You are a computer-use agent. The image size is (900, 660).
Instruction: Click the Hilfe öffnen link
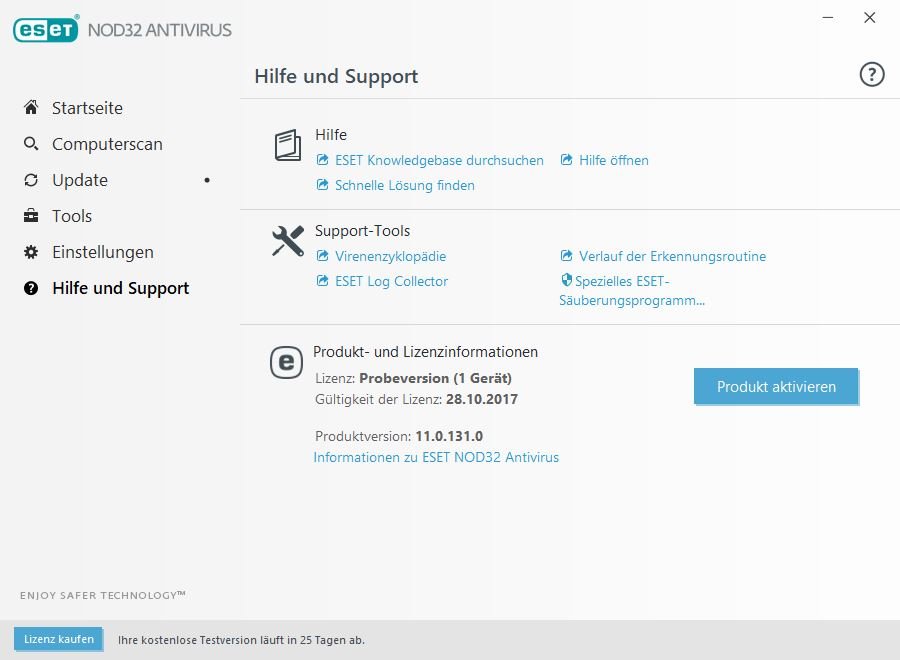coord(614,160)
